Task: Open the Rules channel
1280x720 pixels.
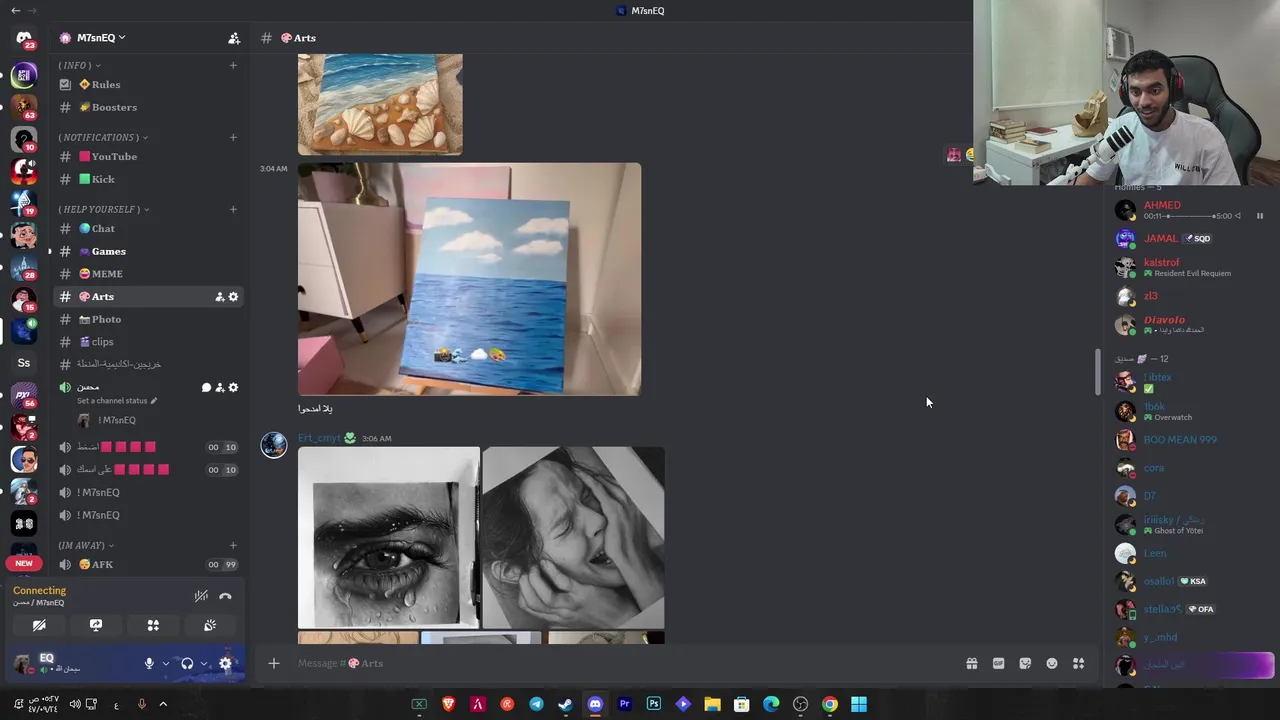Action: pyautogui.click(x=148, y=85)
